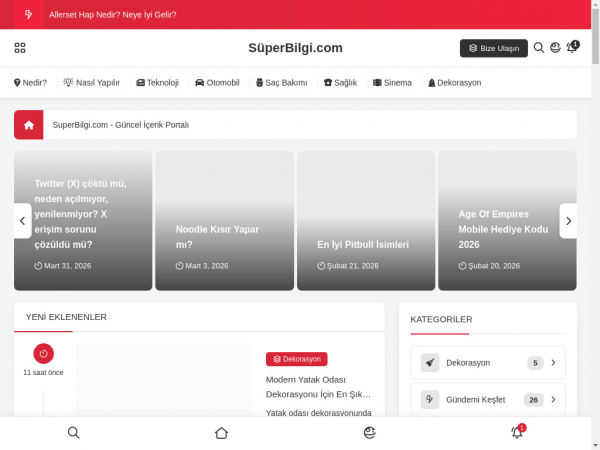Open the Teknoloji menu item
The height and width of the screenshot is (450, 600).
(x=157, y=83)
